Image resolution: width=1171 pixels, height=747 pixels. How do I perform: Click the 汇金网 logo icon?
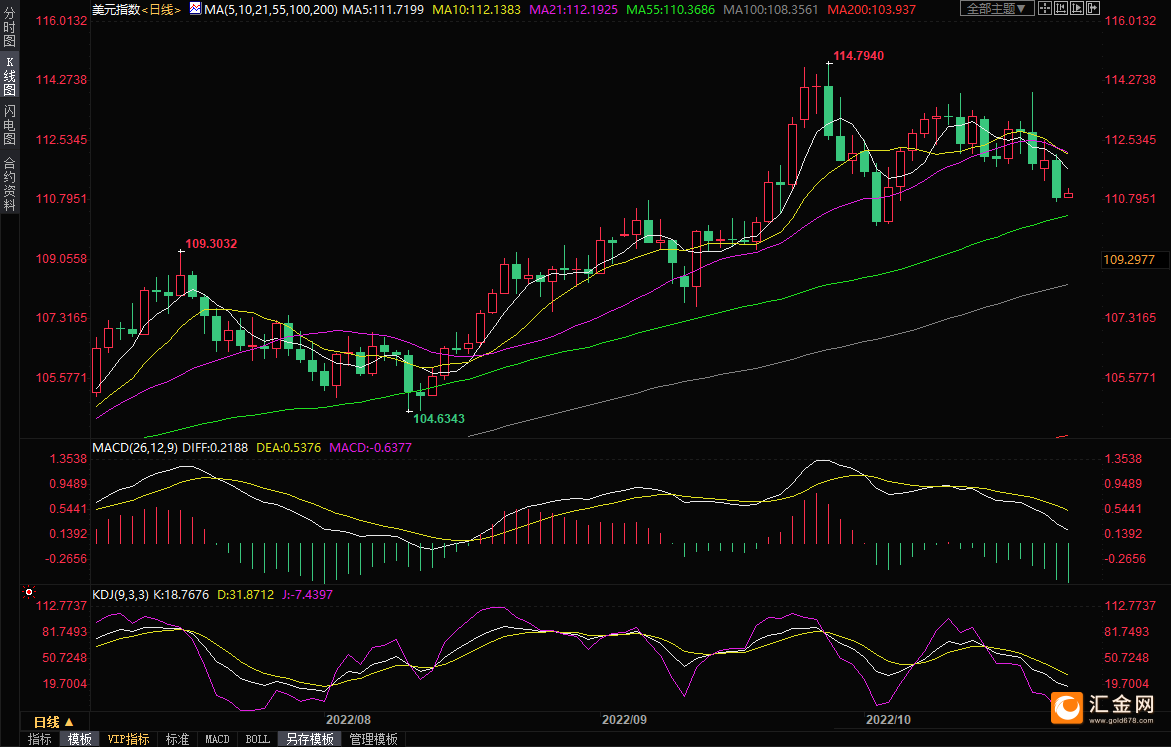click(x=1066, y=707)
